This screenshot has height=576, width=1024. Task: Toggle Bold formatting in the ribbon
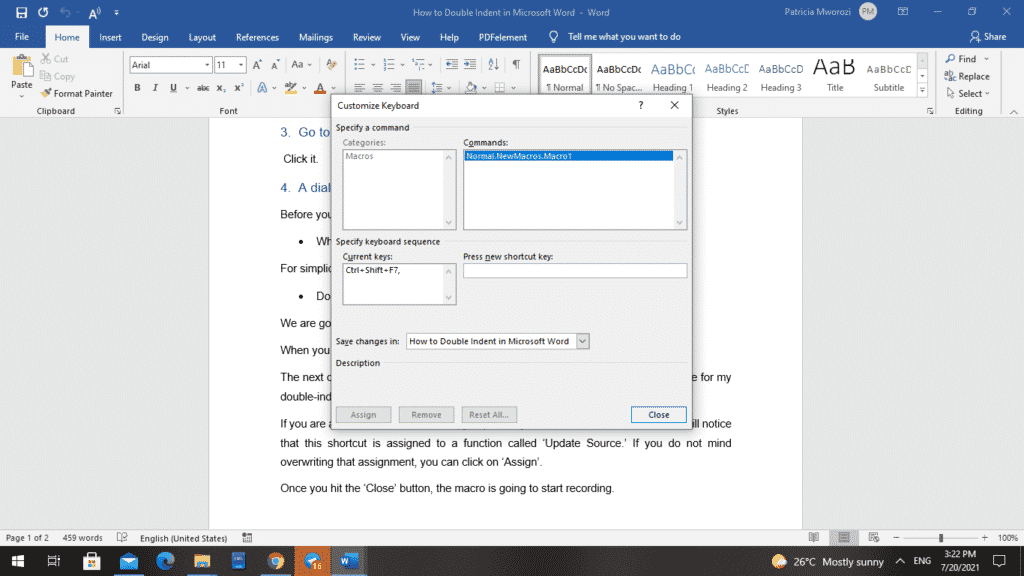[137, 88]
